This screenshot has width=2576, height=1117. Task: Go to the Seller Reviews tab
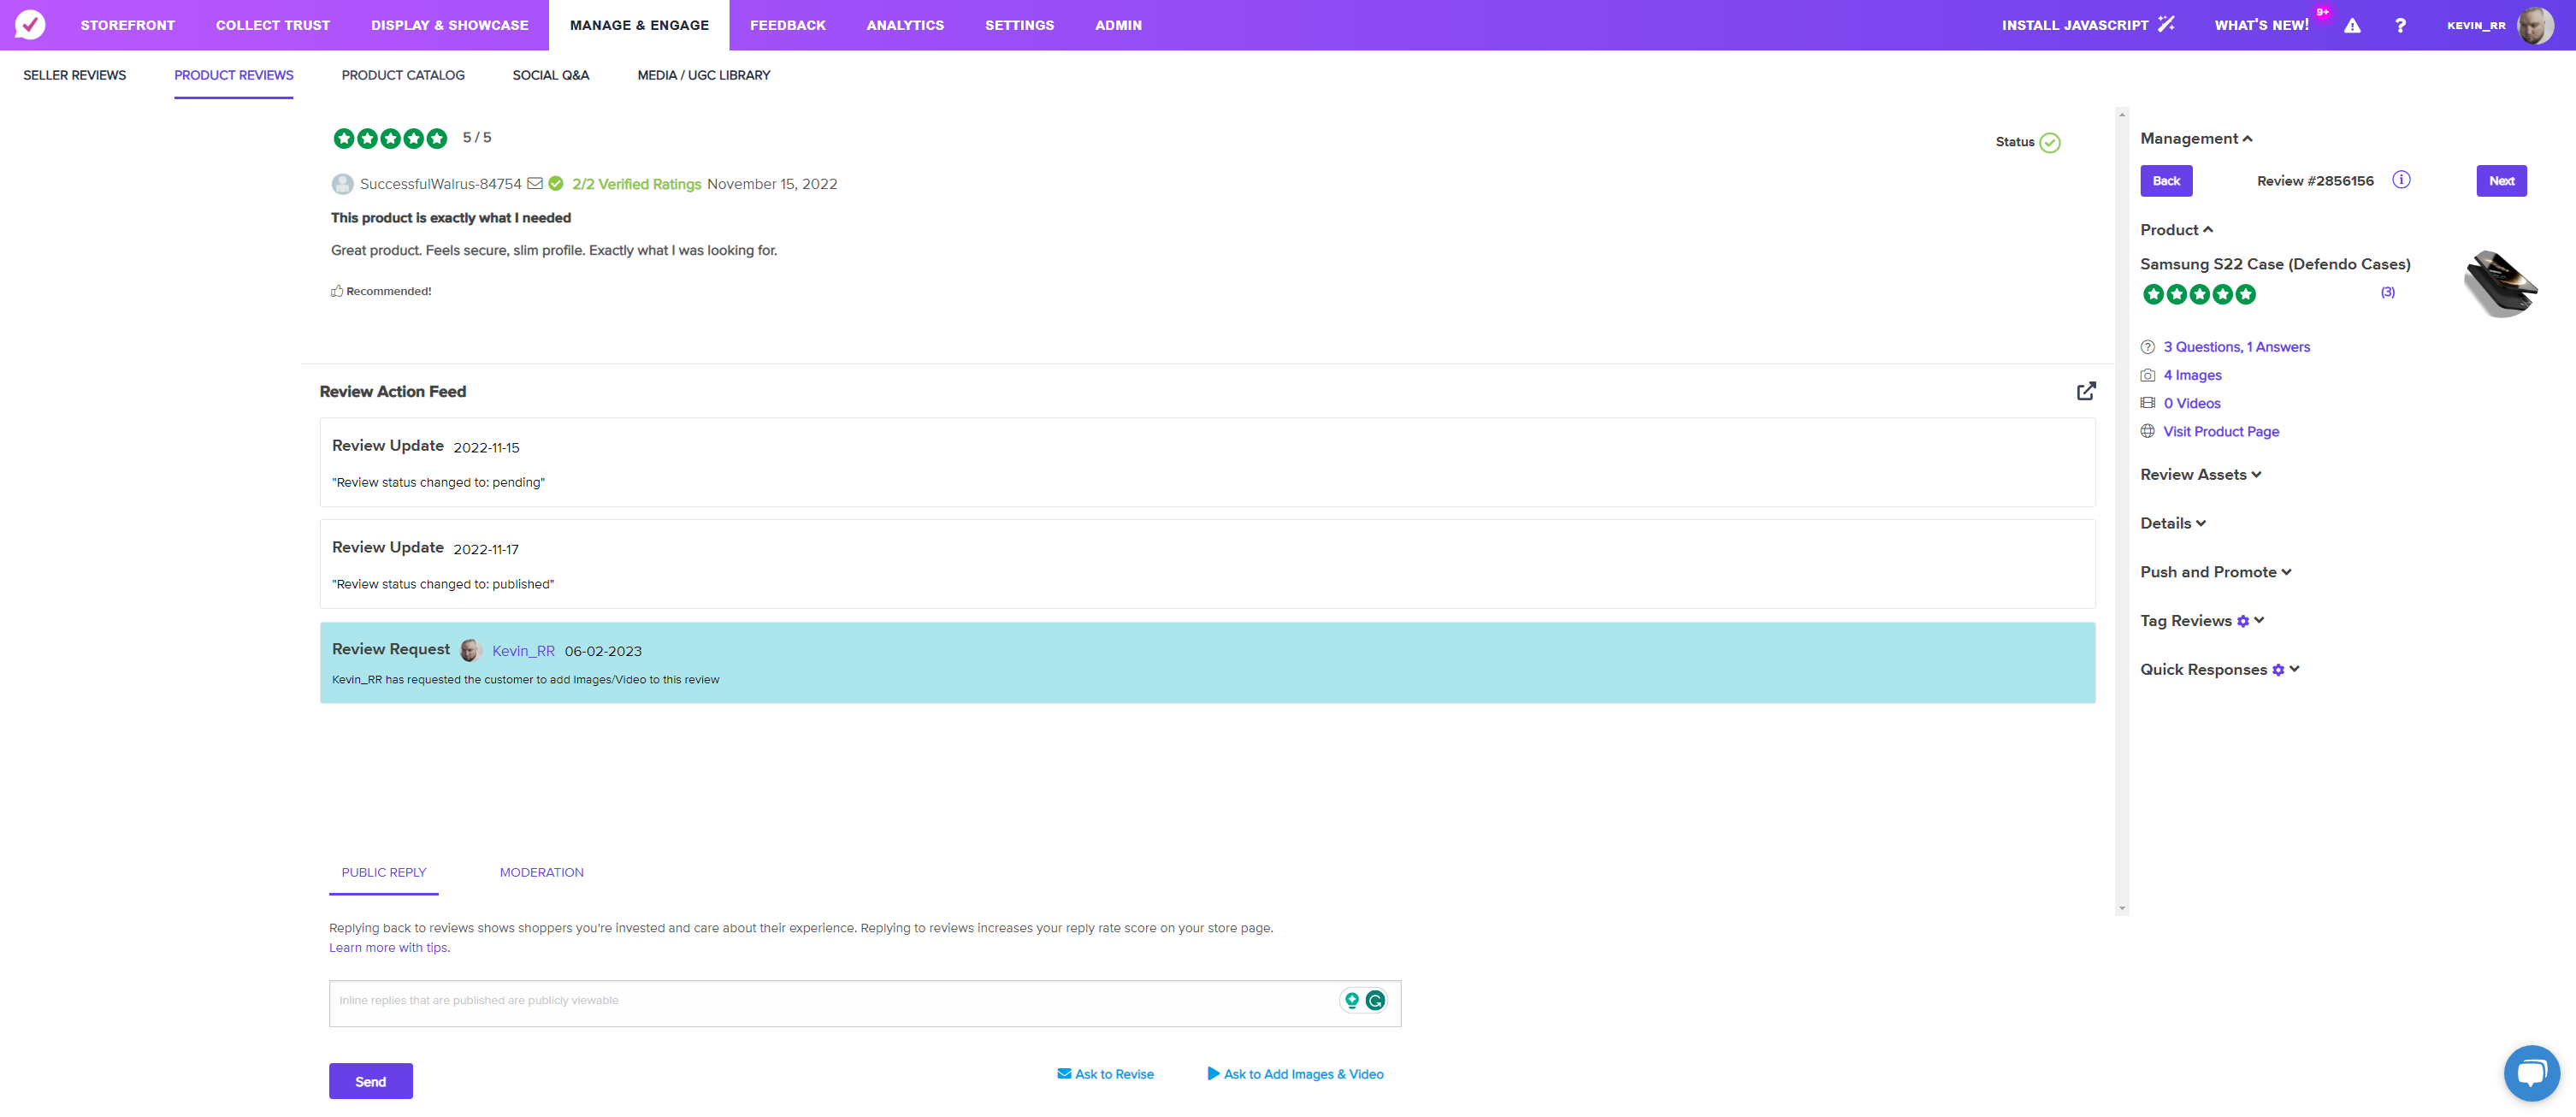(75, 75)
